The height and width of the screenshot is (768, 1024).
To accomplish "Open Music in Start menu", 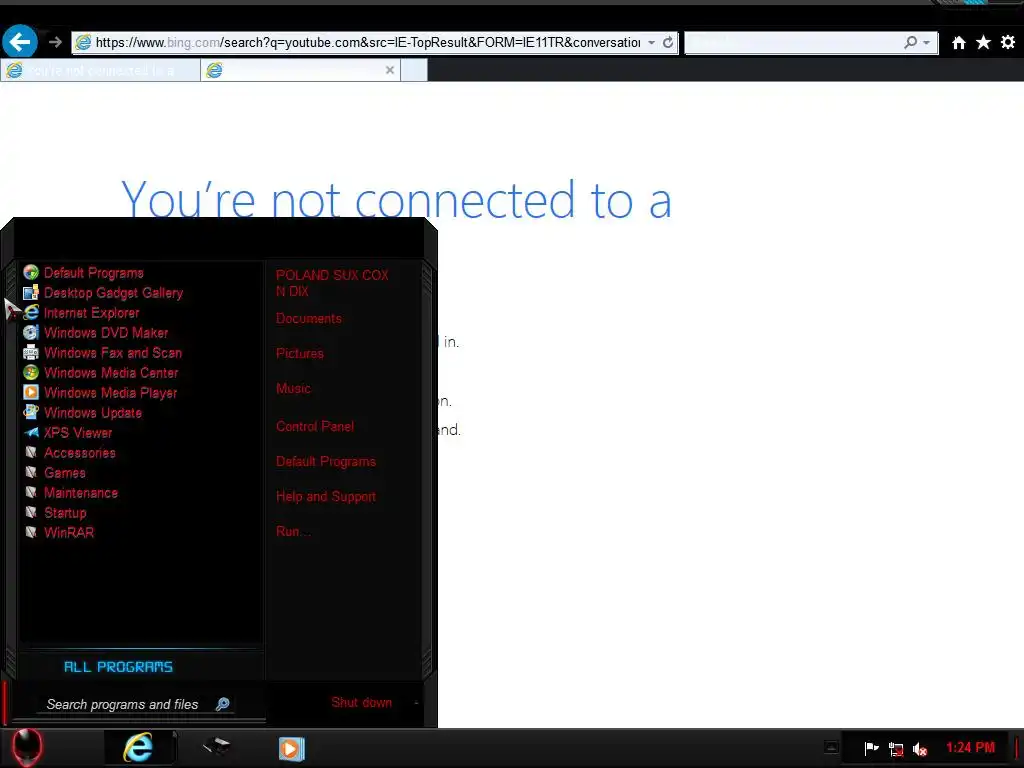I will coord(293,389).
